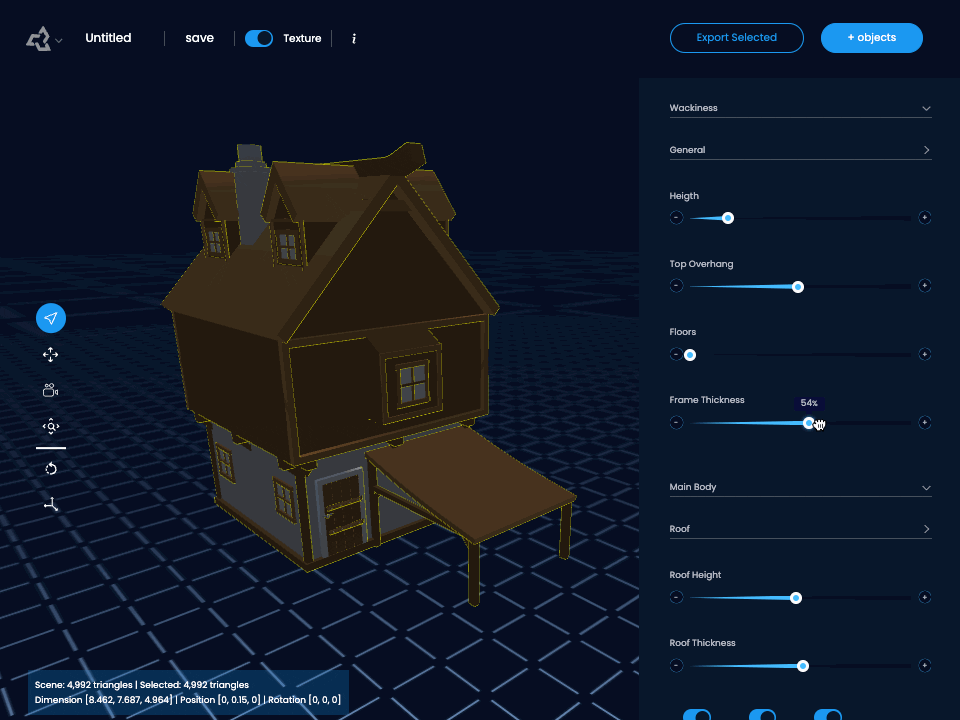The width and height of the screenshot is (960, 720).
Task: Increase Roof Thickness with plus button
Action: coord(924,666)
